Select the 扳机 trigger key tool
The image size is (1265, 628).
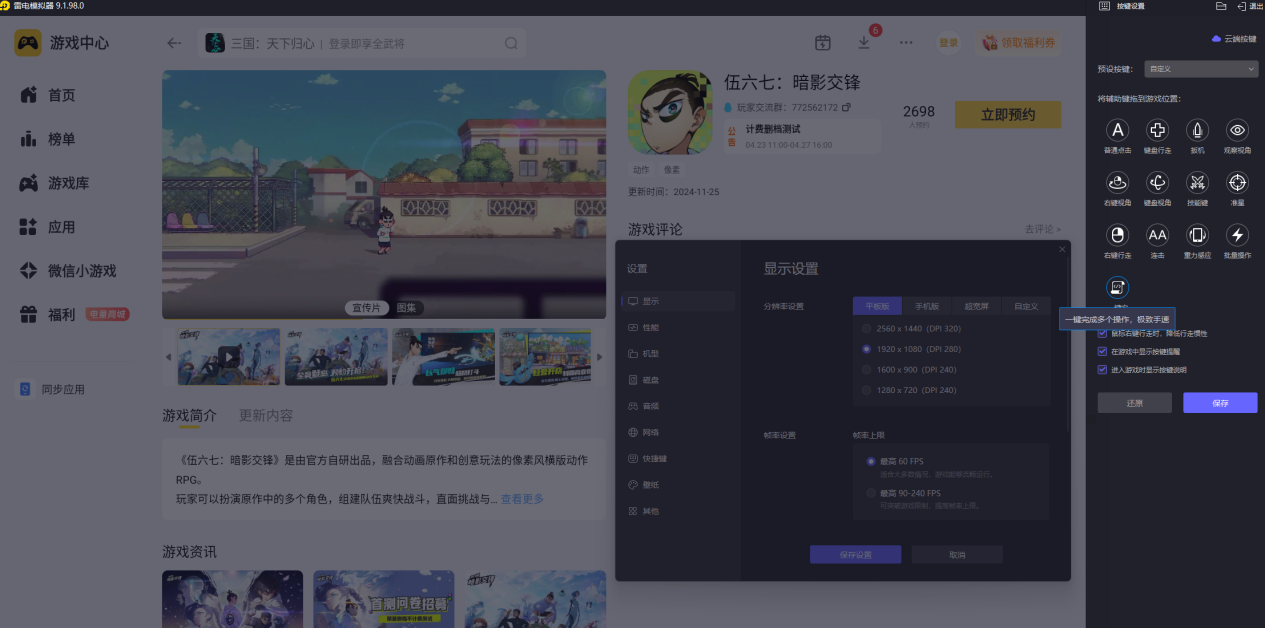[x=1197, y=130]
